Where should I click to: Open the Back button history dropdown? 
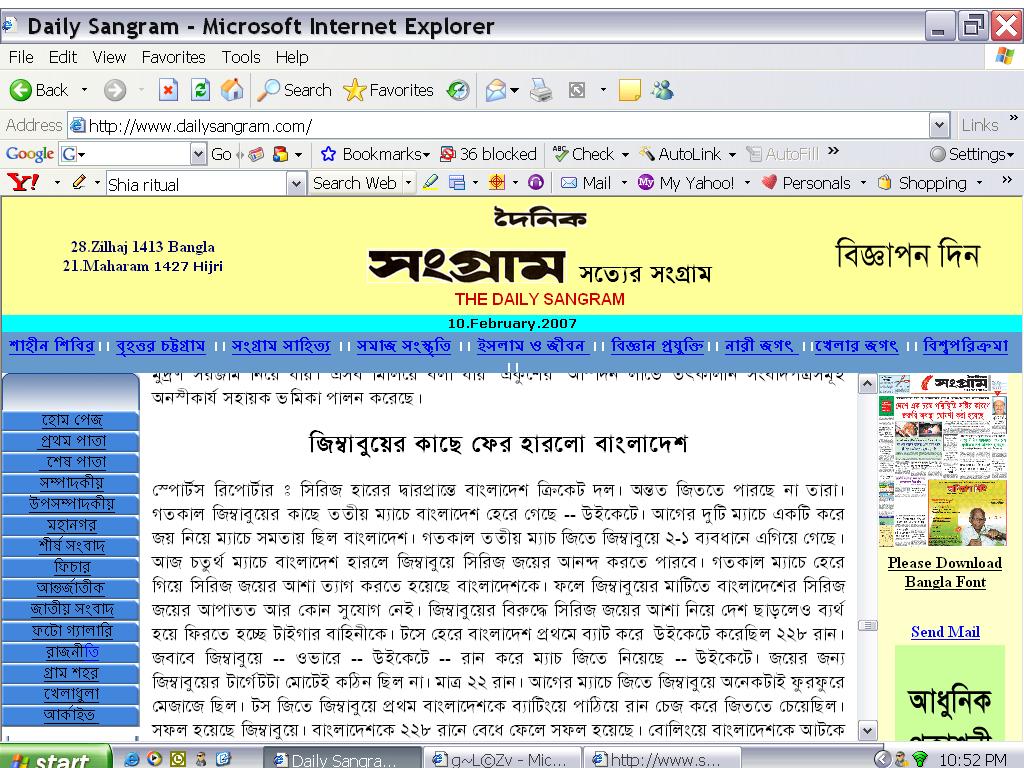(x=84, y=89)
